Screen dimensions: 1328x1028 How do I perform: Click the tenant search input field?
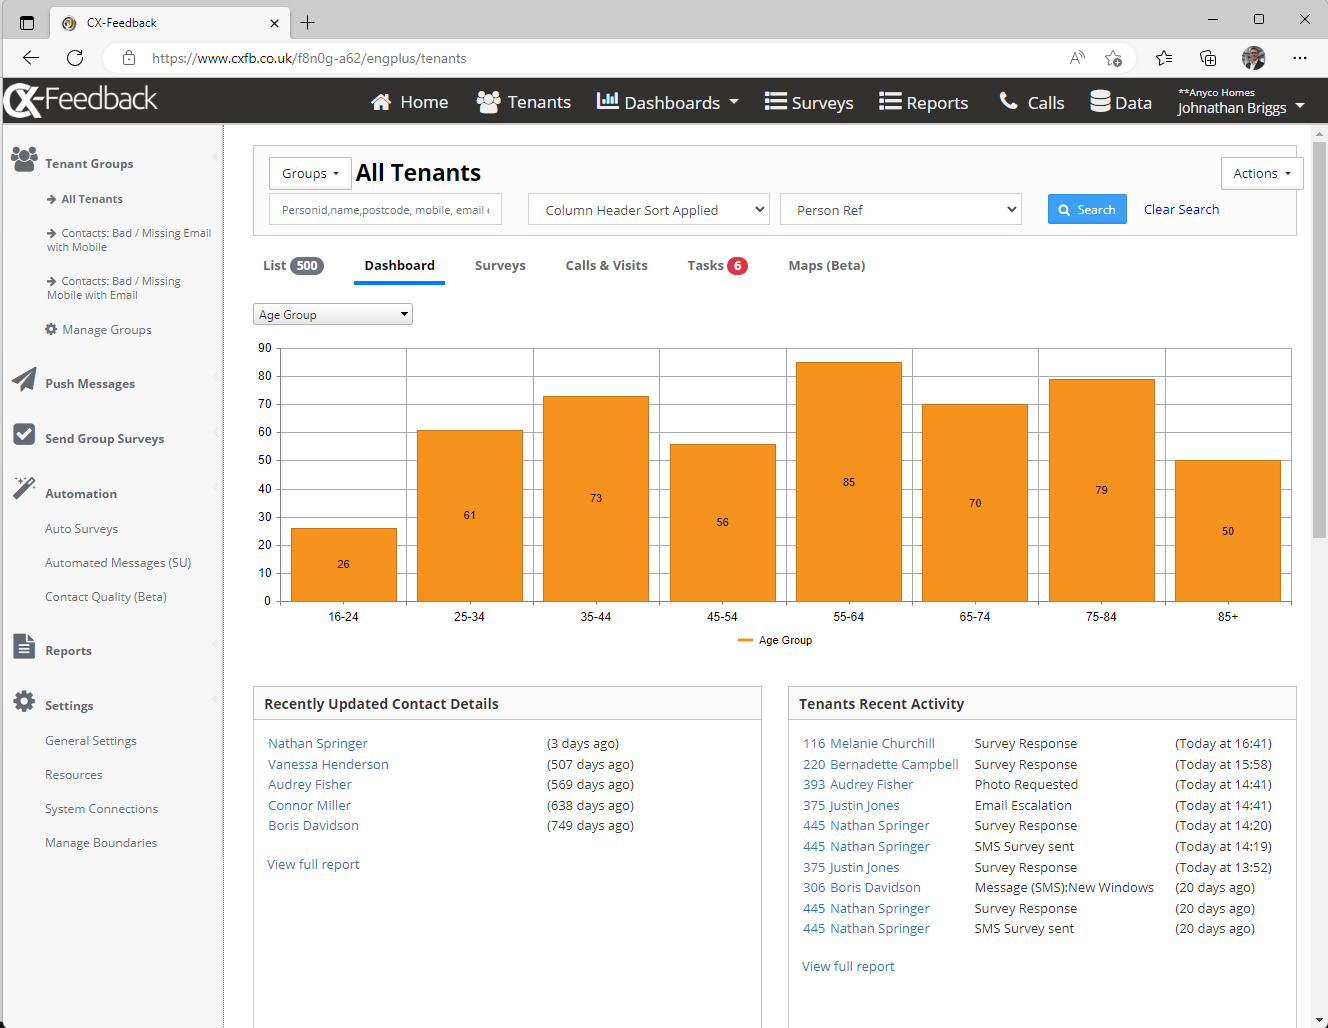click(385, 209)
